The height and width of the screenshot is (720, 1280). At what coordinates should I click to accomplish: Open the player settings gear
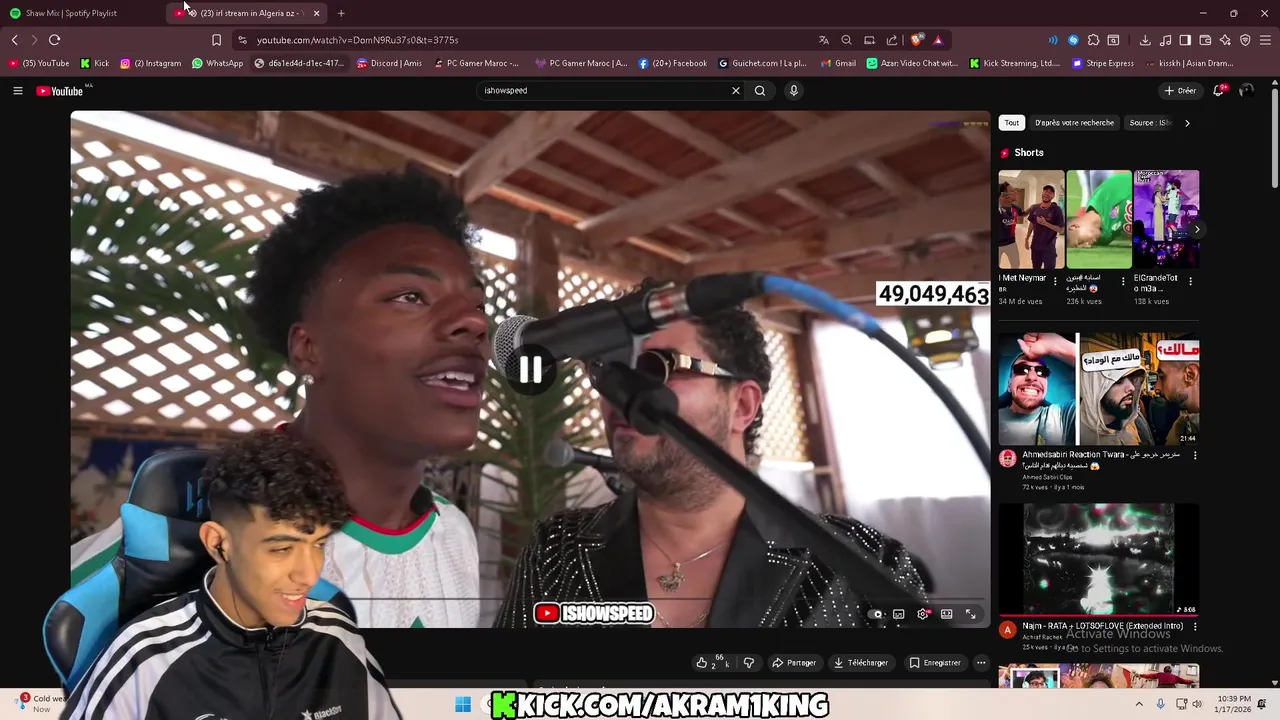tap(923, 614)
